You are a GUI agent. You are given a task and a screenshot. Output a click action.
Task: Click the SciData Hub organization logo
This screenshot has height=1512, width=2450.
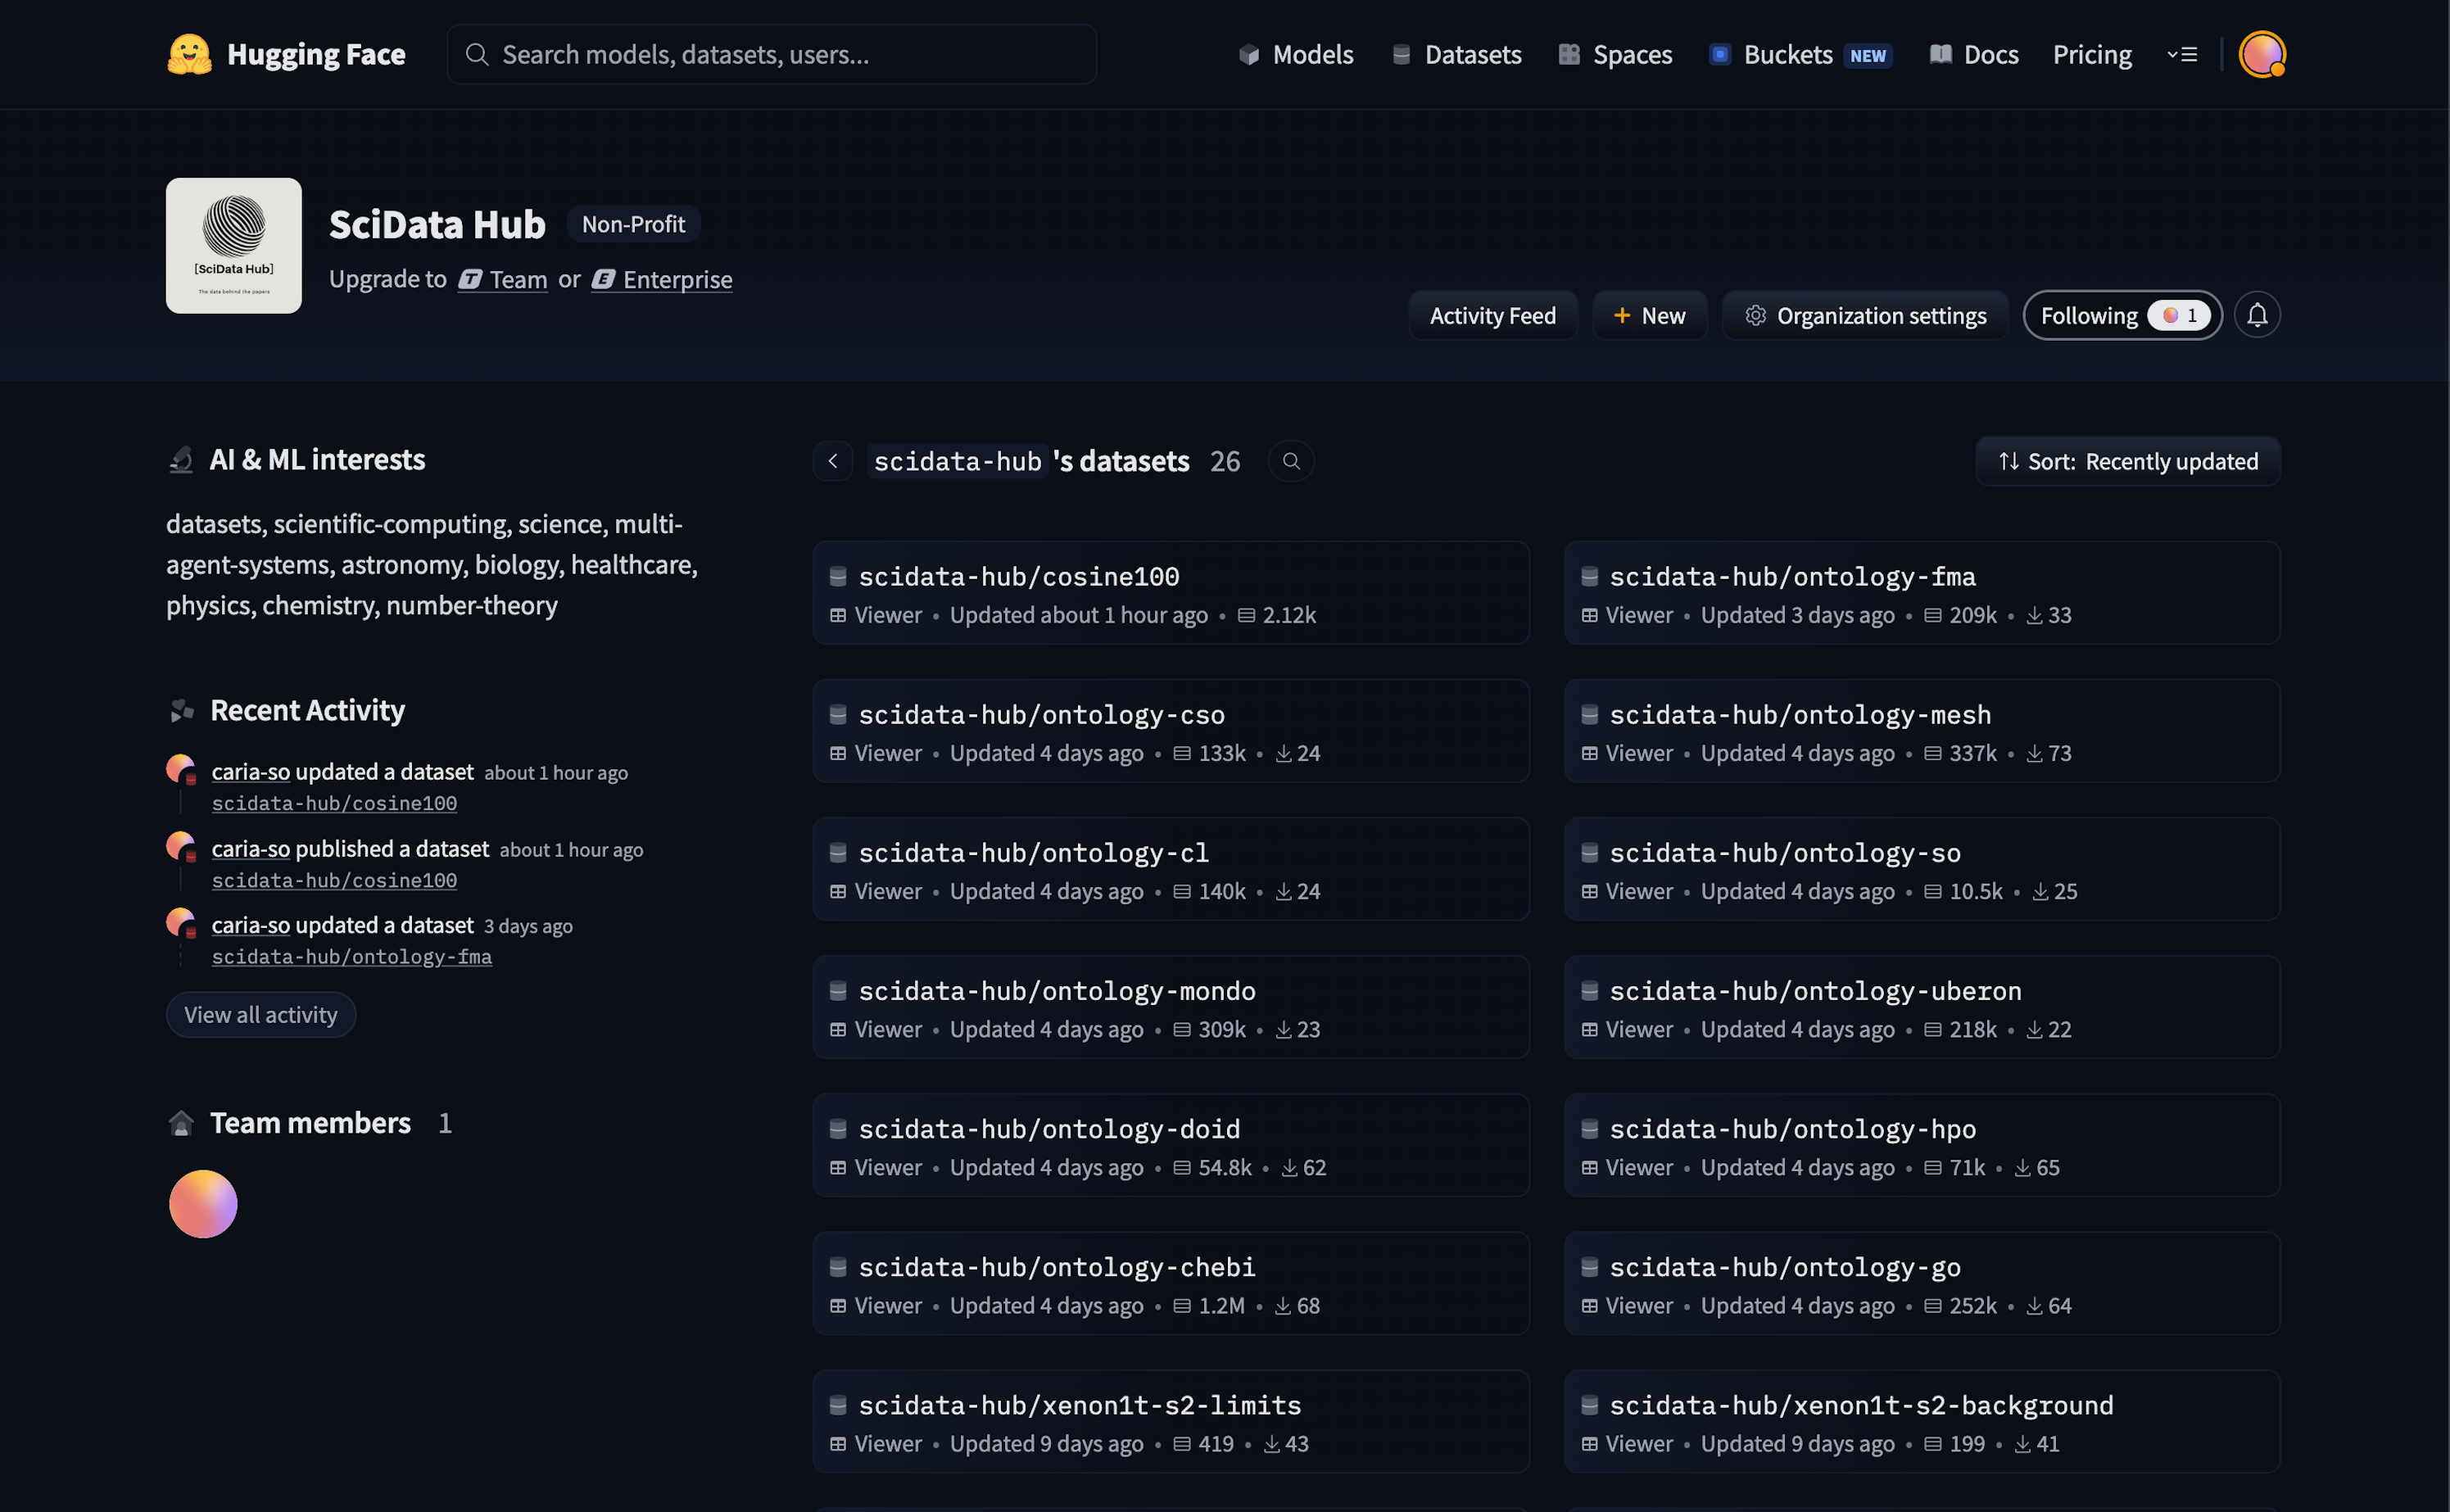pyautogui.click(x=234, y=246)
